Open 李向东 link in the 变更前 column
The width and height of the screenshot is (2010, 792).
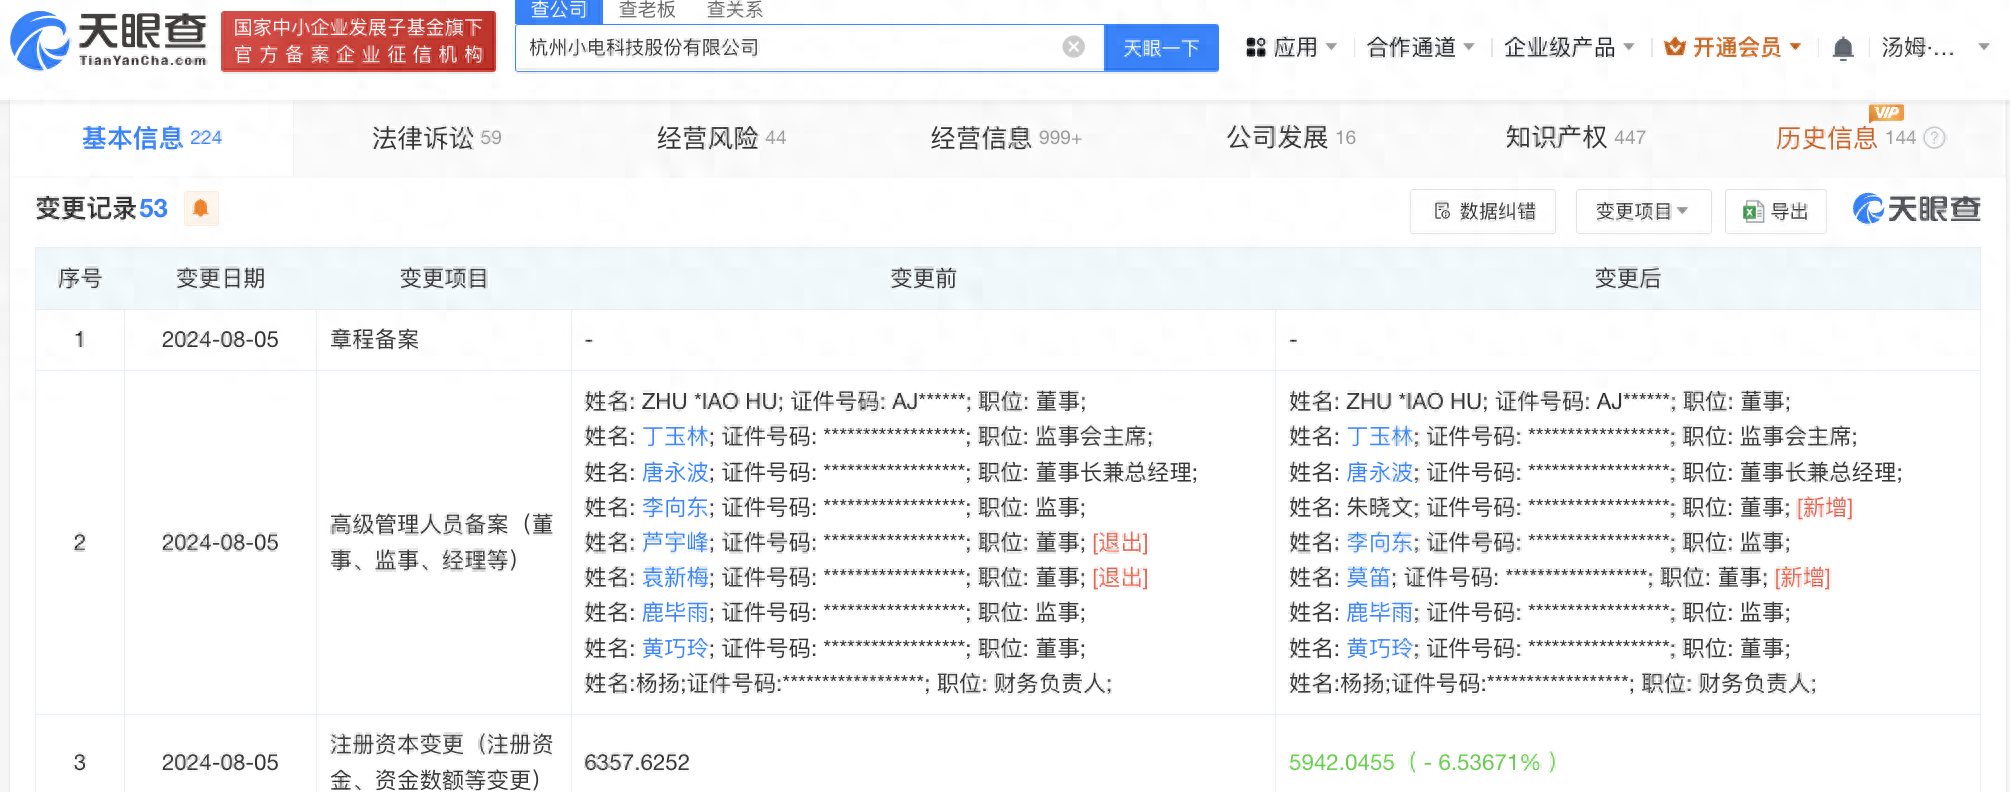pyautogui.click(x=676, y=507)
